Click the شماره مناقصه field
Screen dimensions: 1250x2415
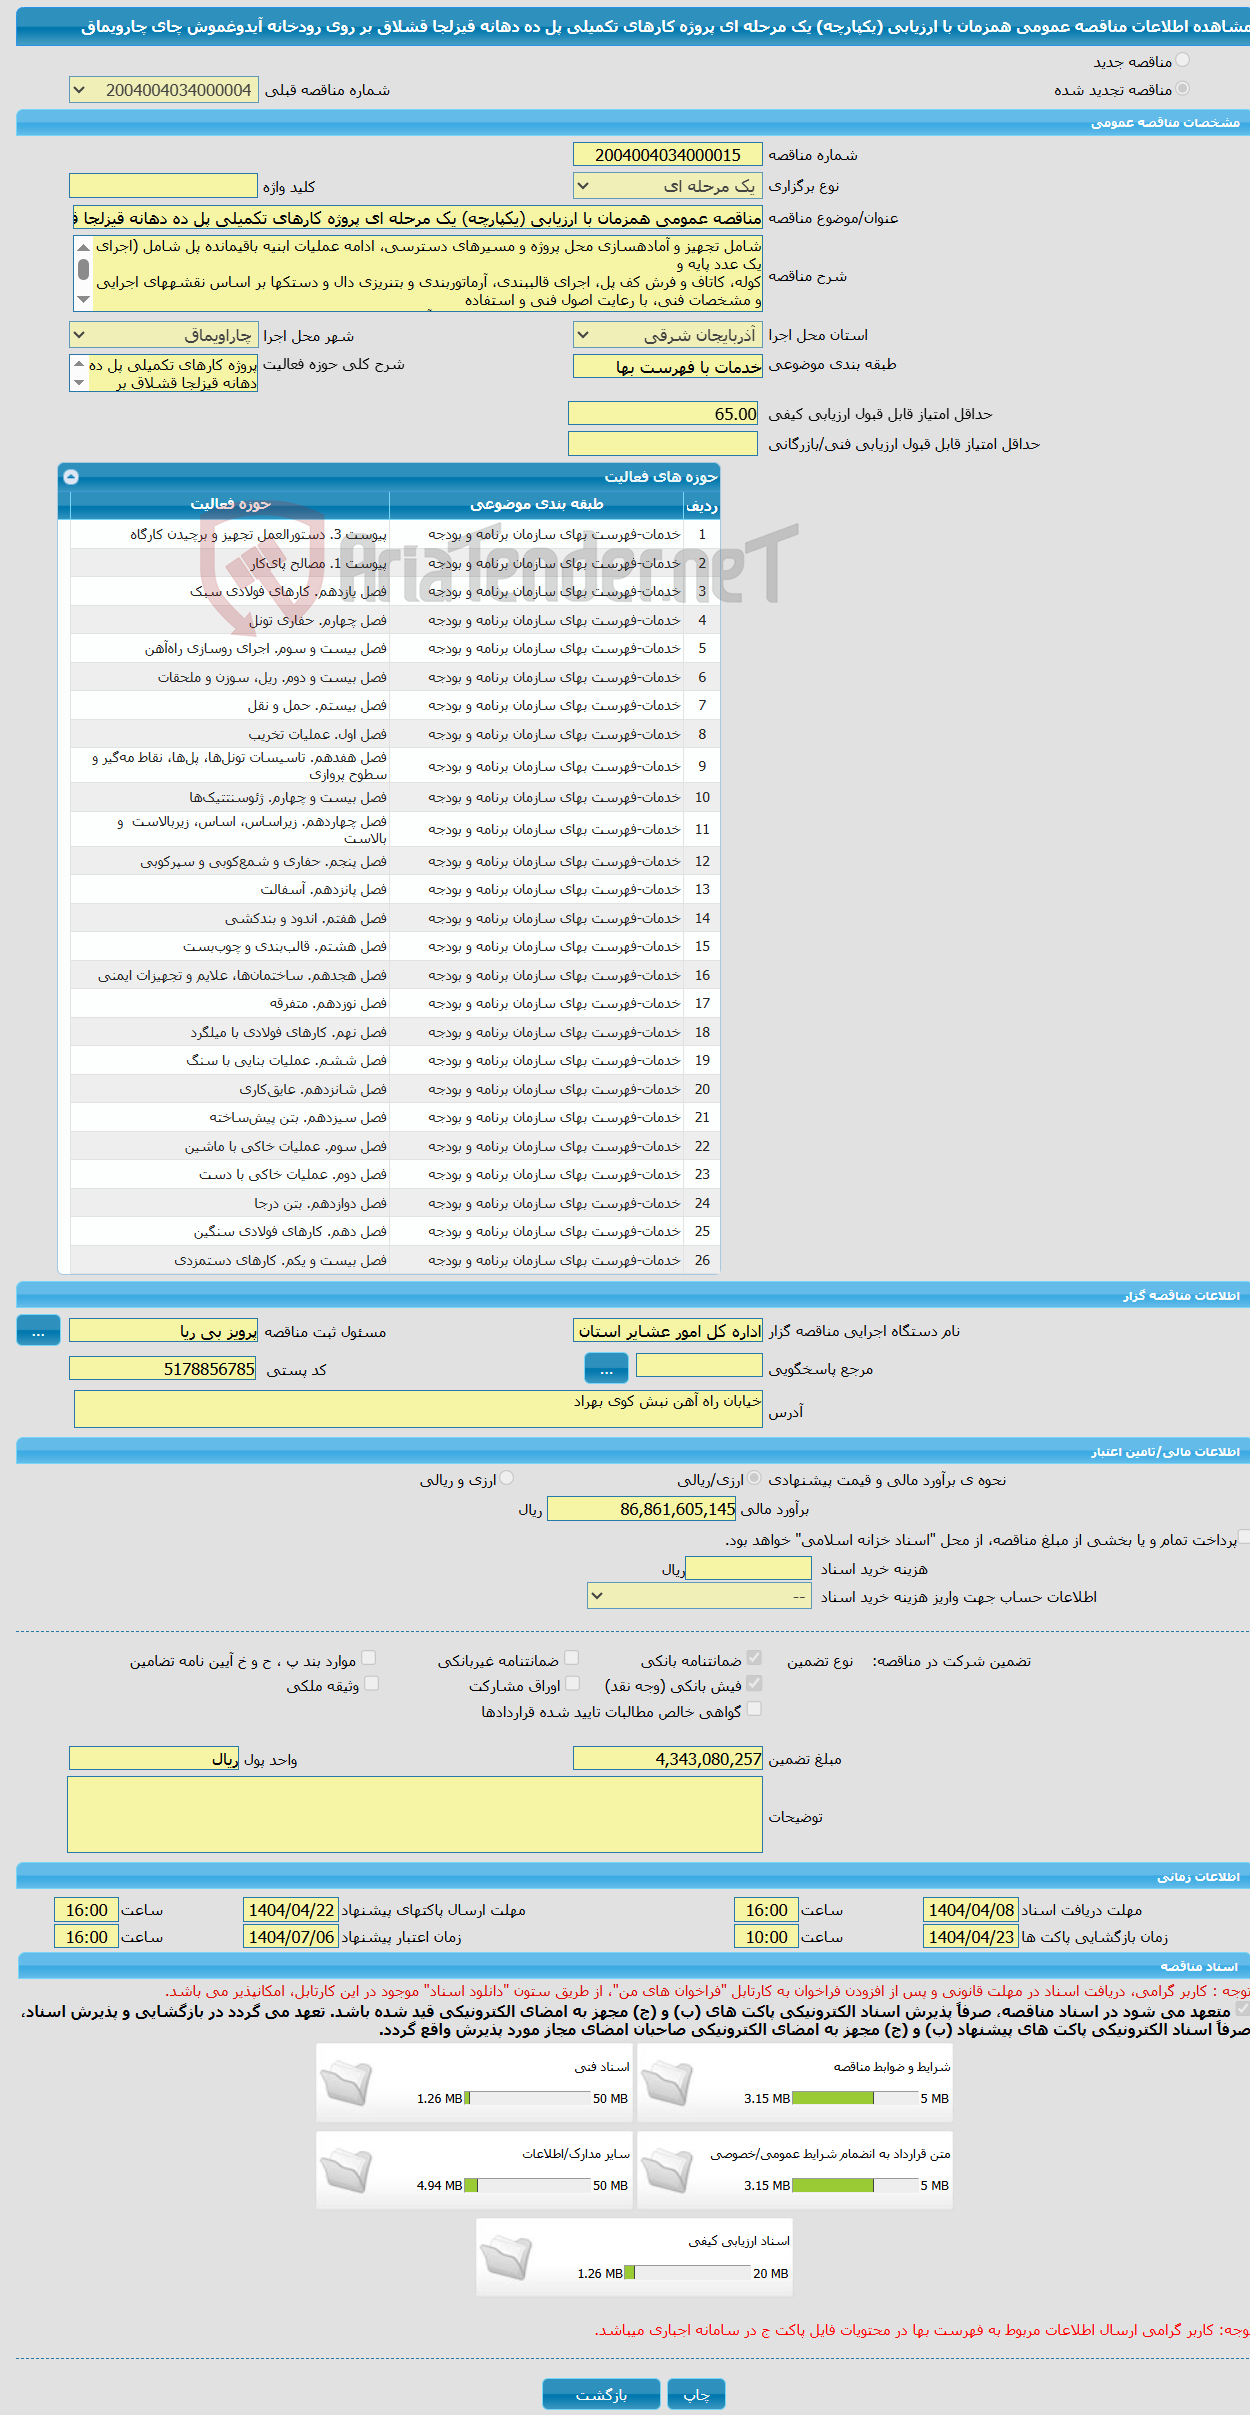[x=667, y=154]
